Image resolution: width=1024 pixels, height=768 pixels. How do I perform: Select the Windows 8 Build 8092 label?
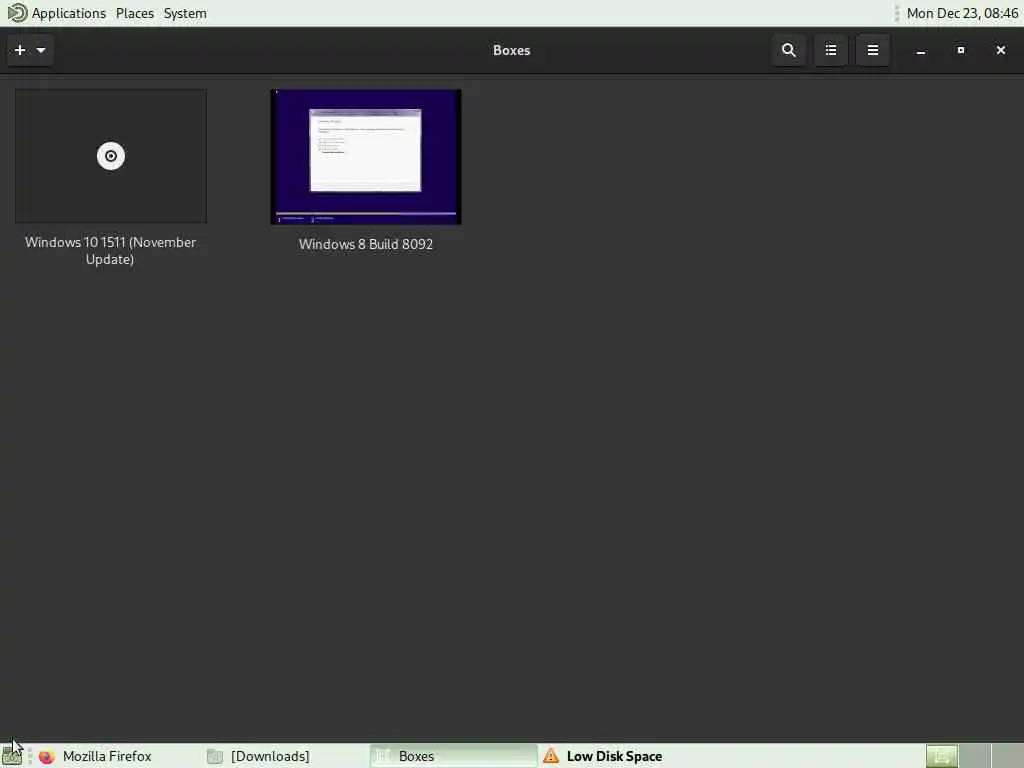366,244
